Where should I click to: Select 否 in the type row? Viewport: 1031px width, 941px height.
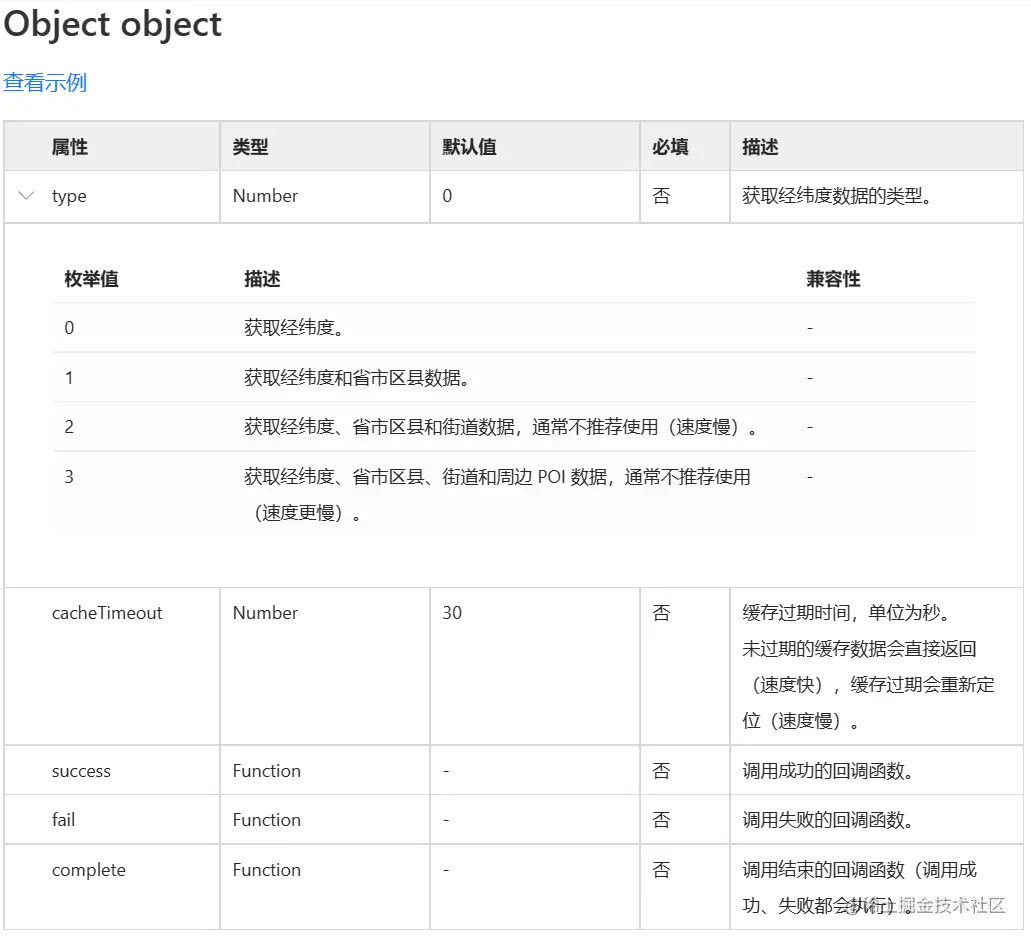661,196
